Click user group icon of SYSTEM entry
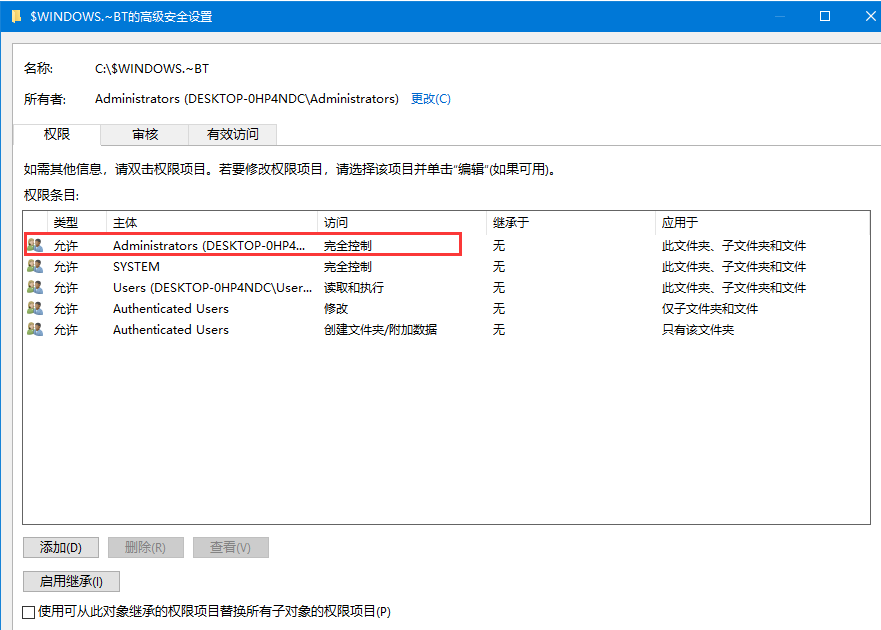Image resolution: width=881 pixels, height=630 pixels. tap(35, 267)
